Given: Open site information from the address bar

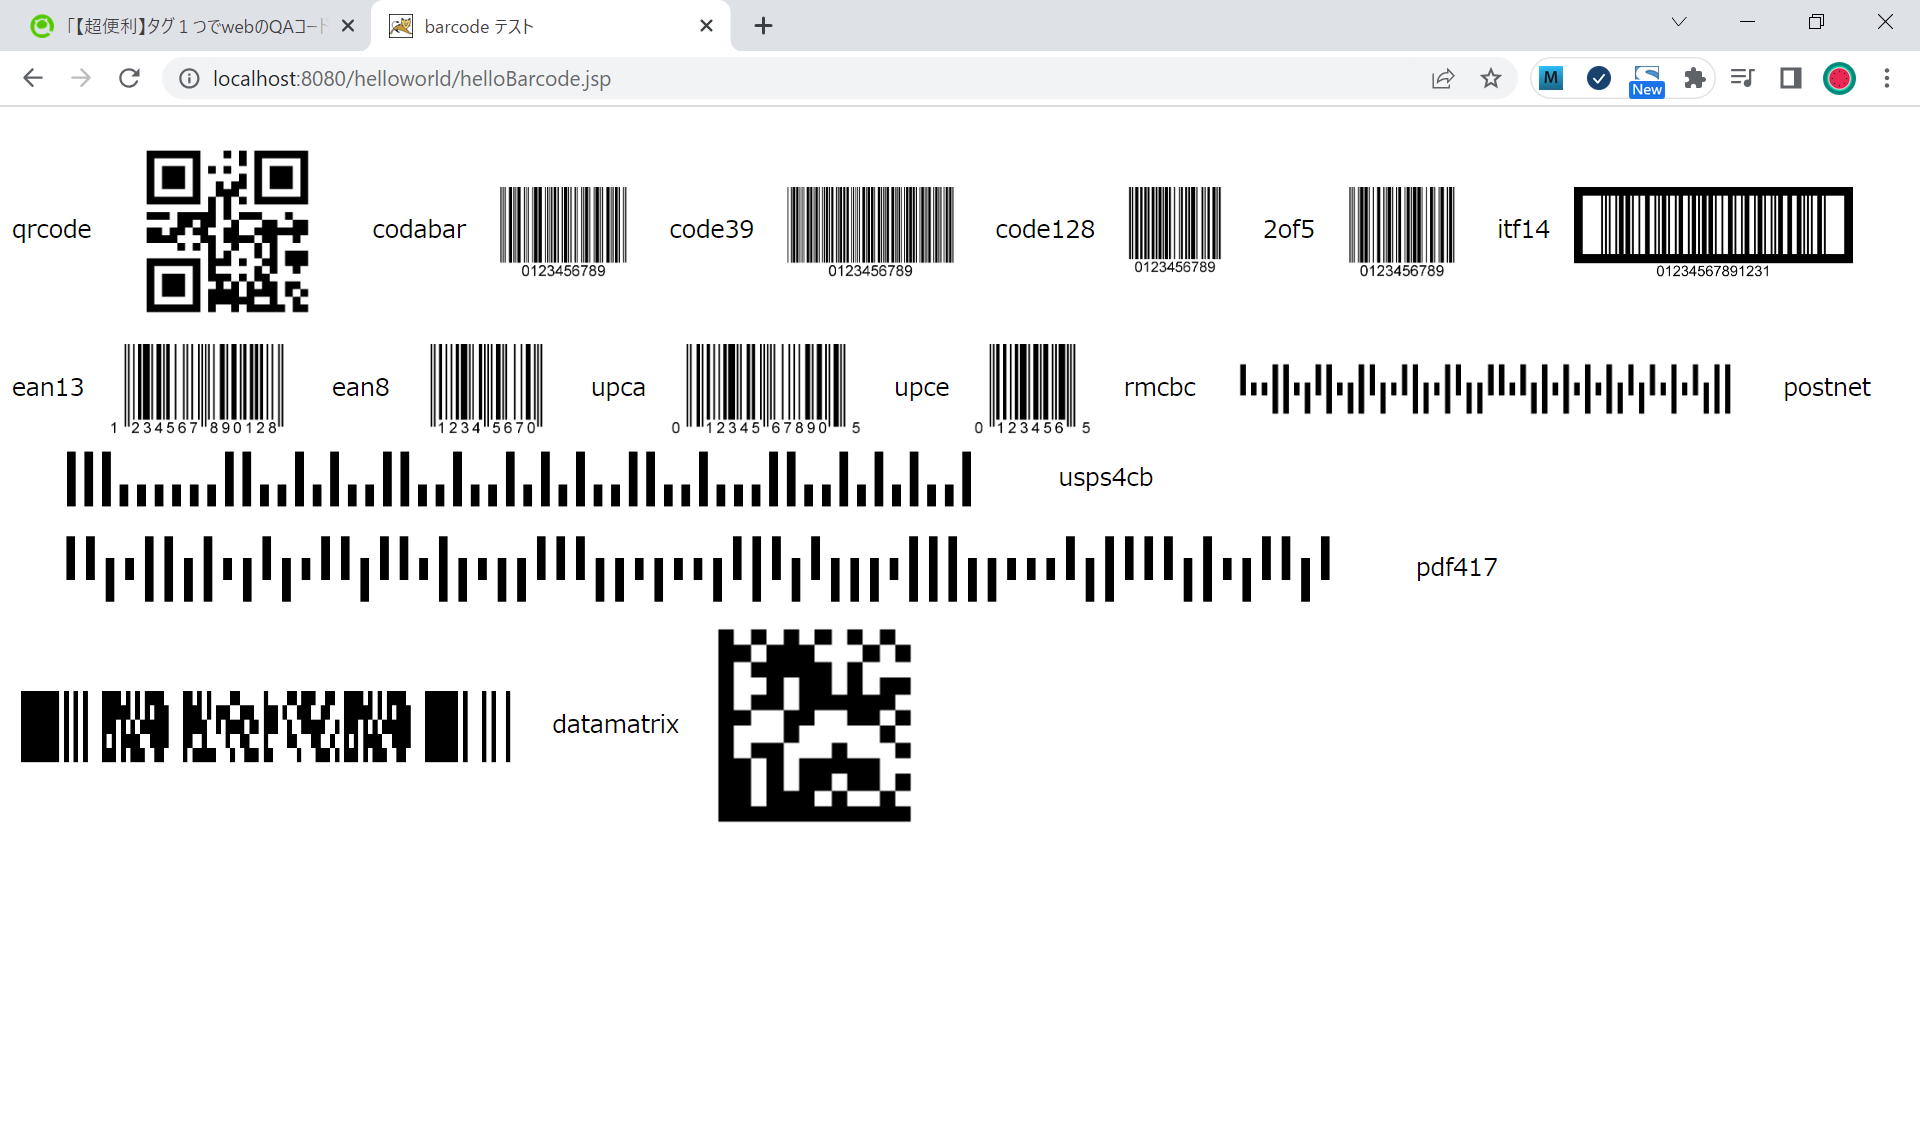Looking at the screenshot, I should click(189, 78).
